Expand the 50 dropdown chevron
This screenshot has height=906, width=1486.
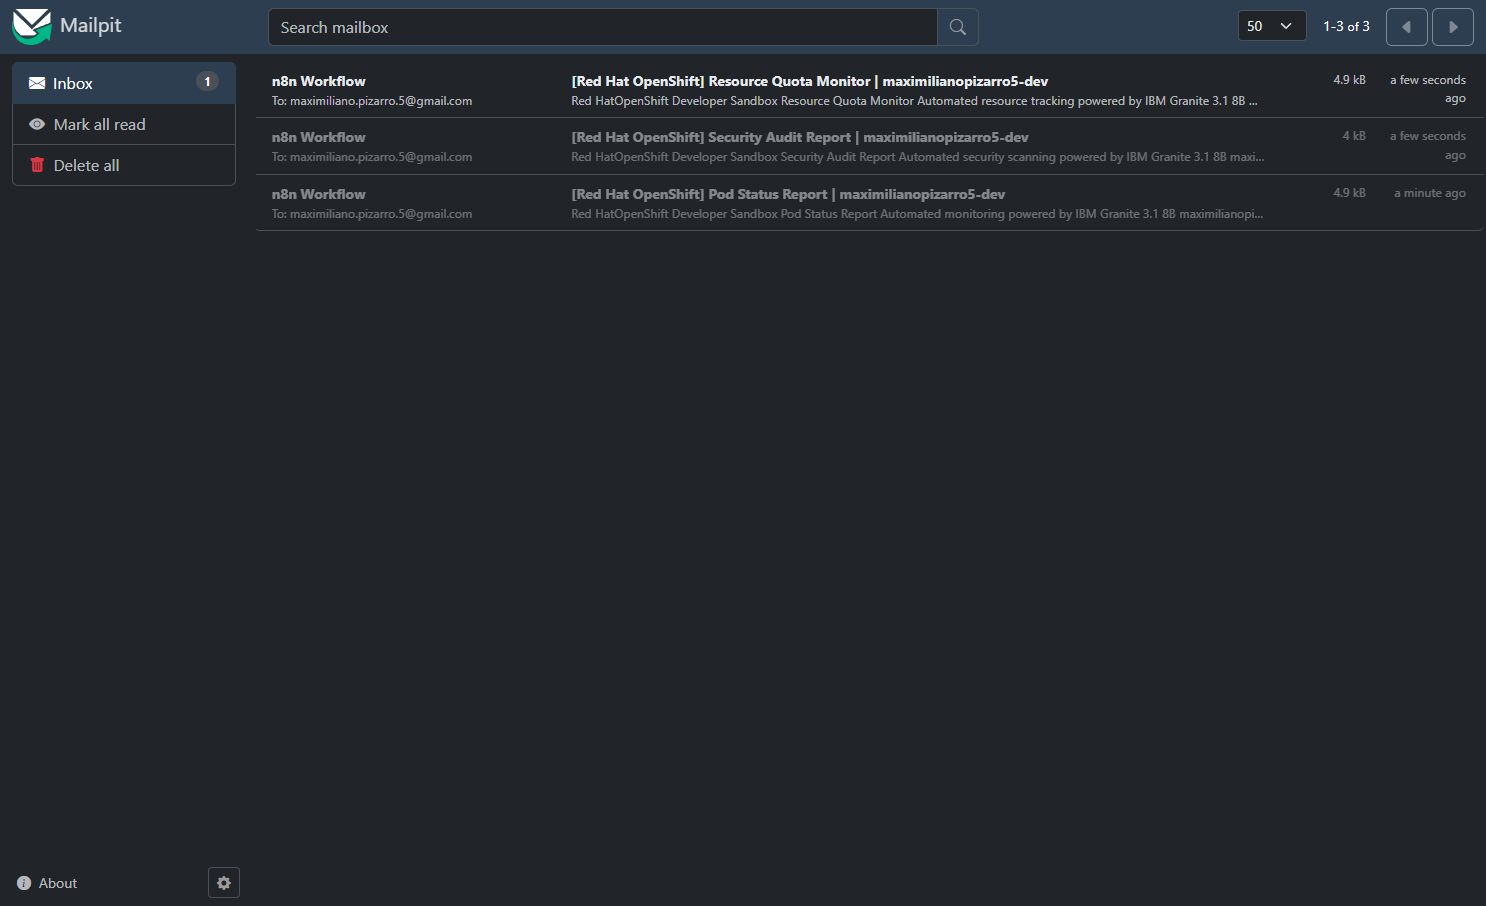[x=1288, y=25]
